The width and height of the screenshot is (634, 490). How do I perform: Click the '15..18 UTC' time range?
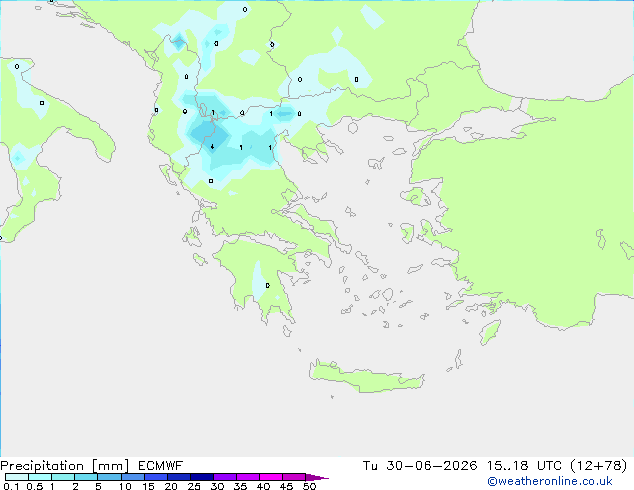point(524,466)
